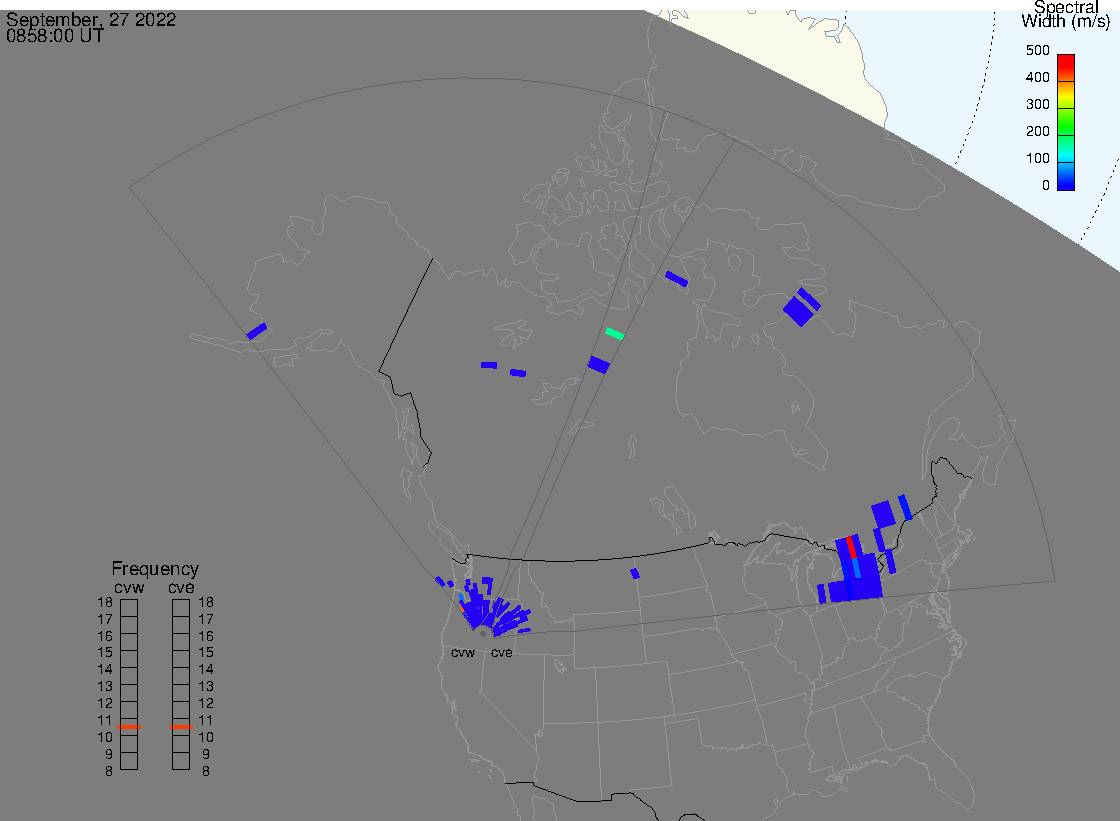Screen dimensions: 1120x821
Task: Click the '0858:00 UT' time label
Action: pos(55,36)
